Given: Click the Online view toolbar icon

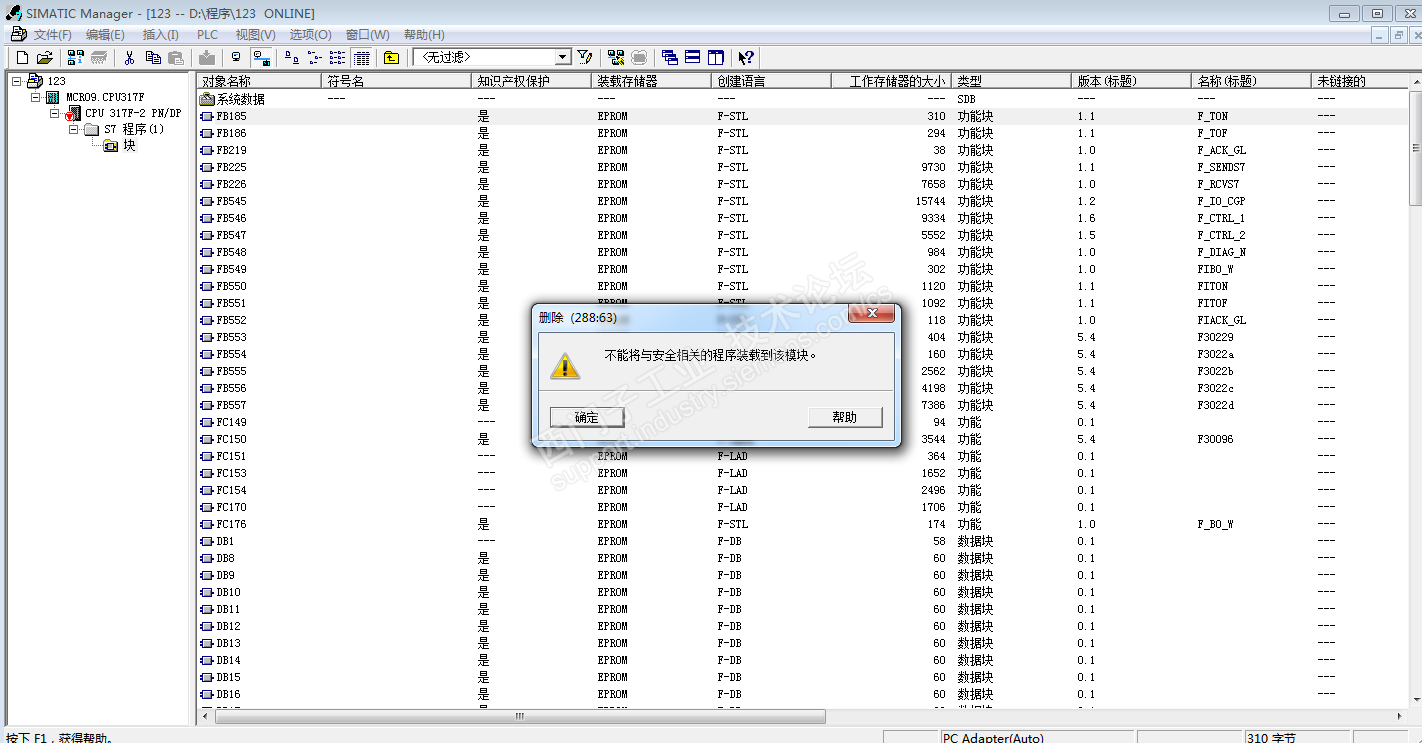Looking at the screenshot, I should [262, 58].
